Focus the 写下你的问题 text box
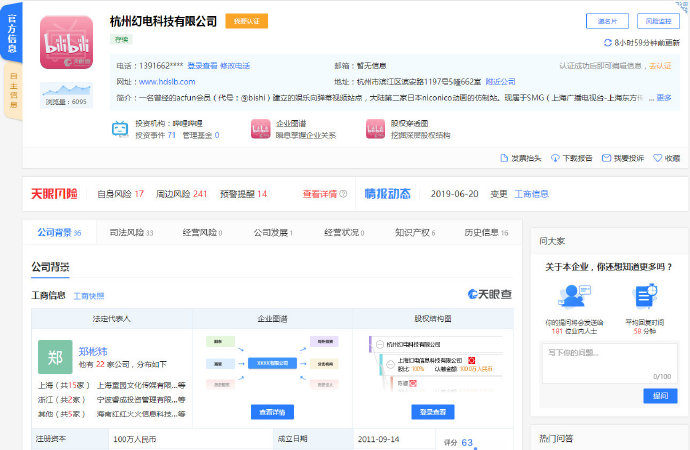Viewport: 690px width, 450px height. [x=610, y=363]
